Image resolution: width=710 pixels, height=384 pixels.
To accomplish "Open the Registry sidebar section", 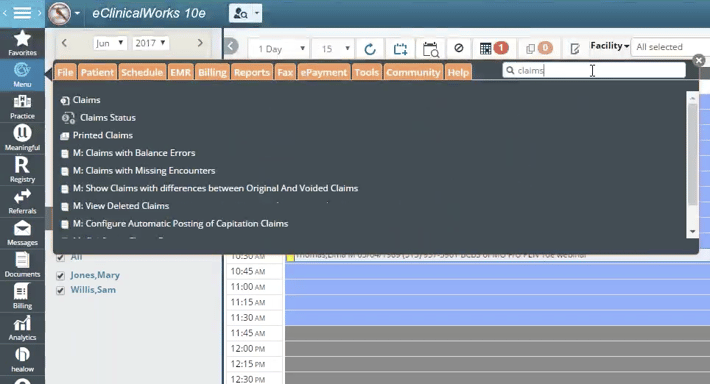I will tap(22, 170).
